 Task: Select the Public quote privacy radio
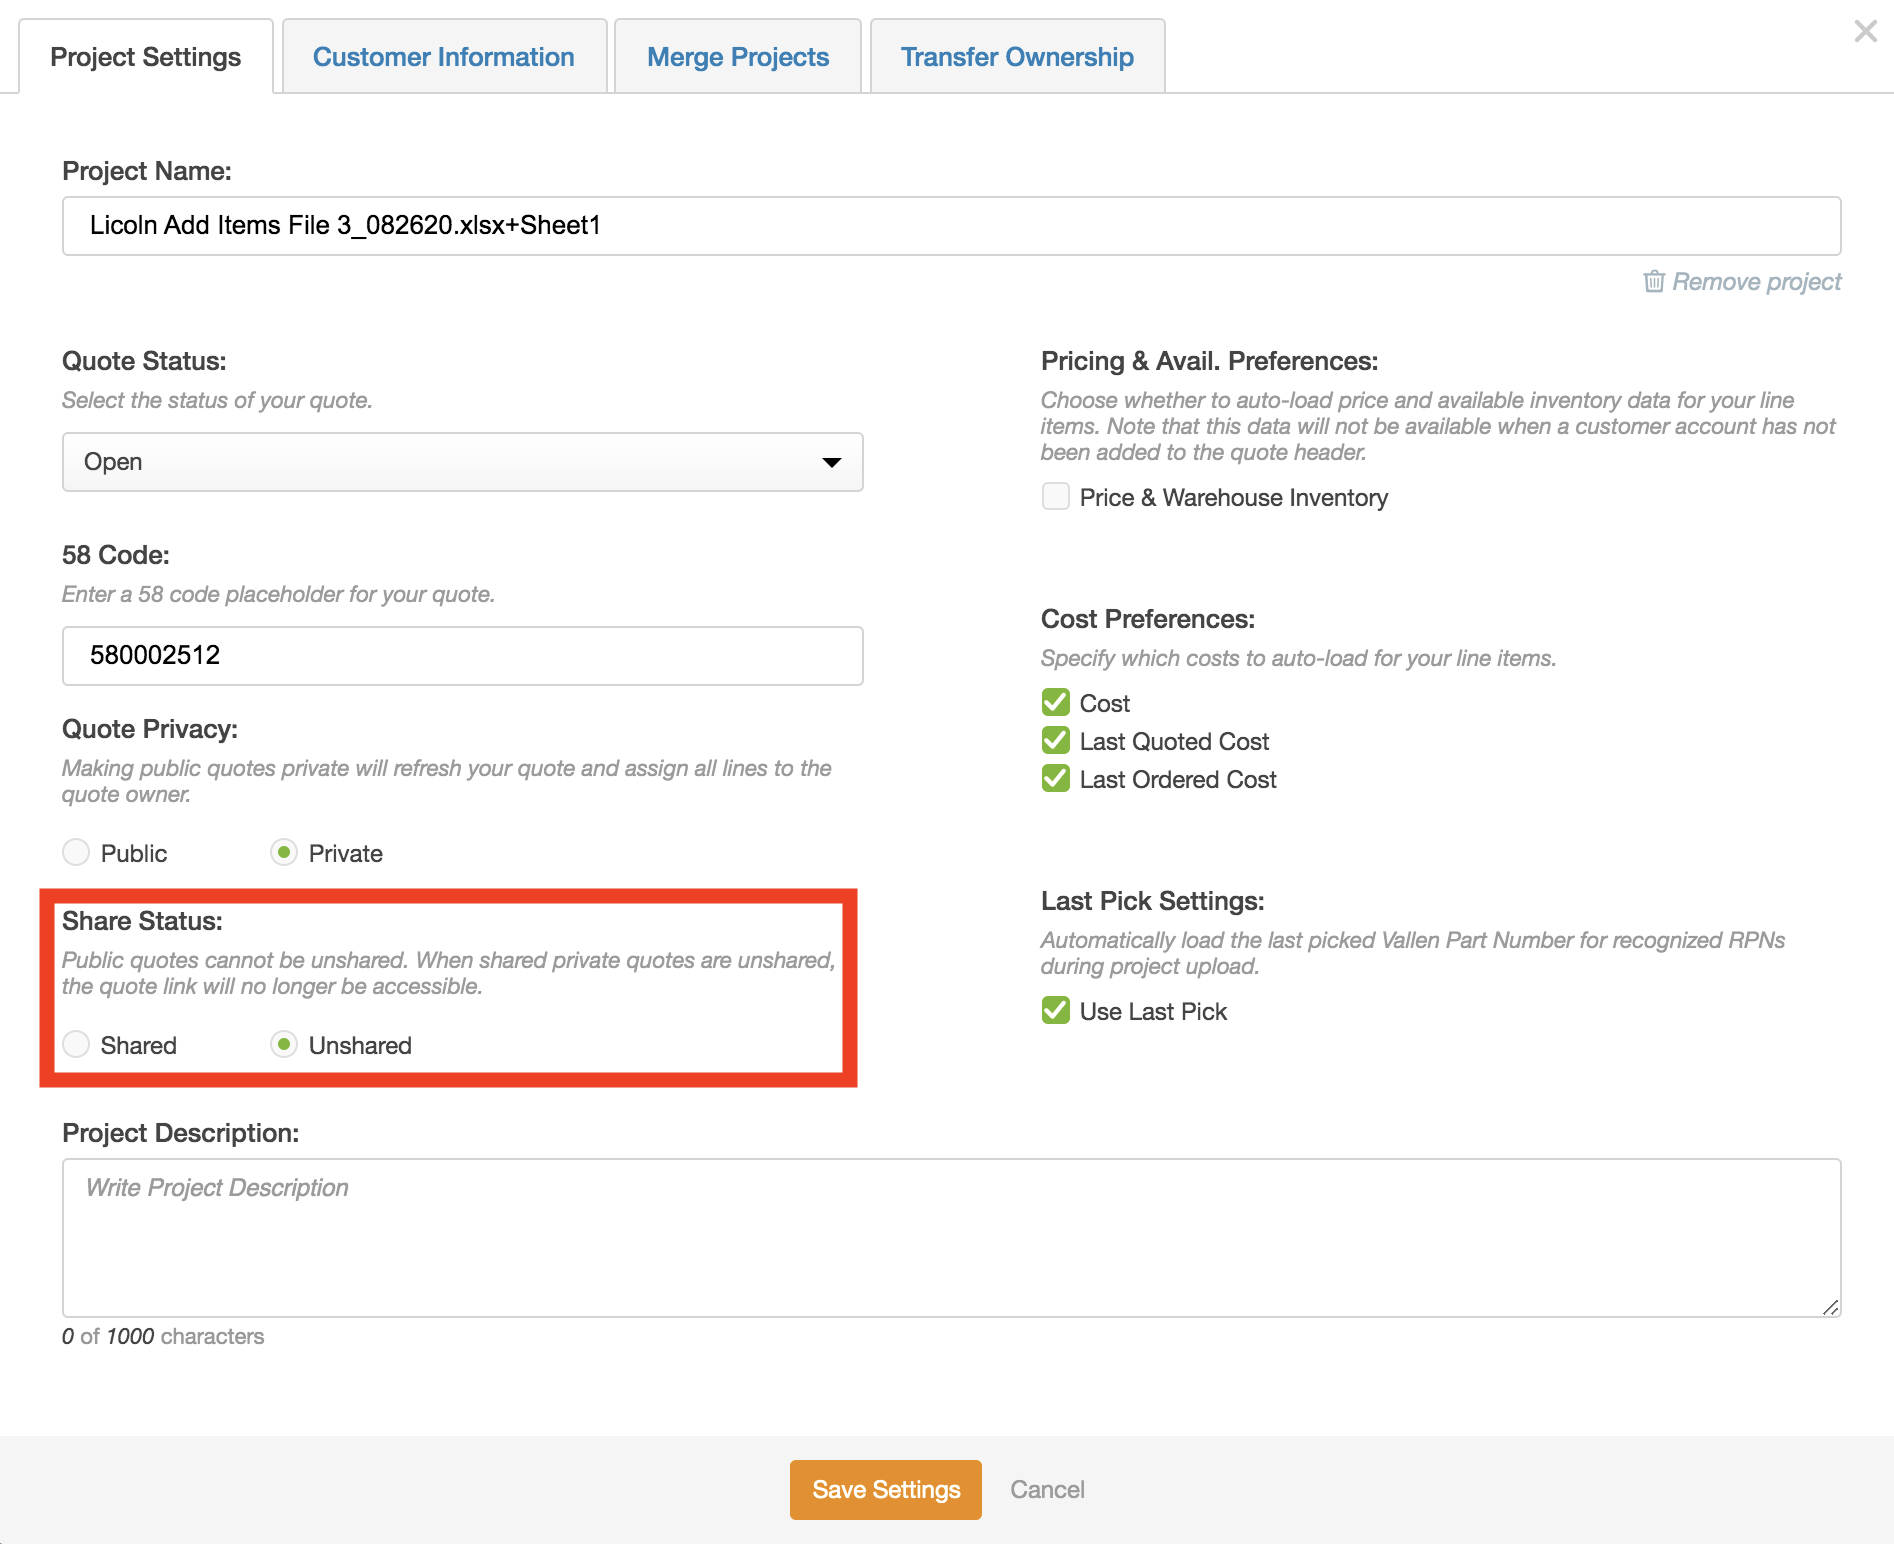(76, 853)
